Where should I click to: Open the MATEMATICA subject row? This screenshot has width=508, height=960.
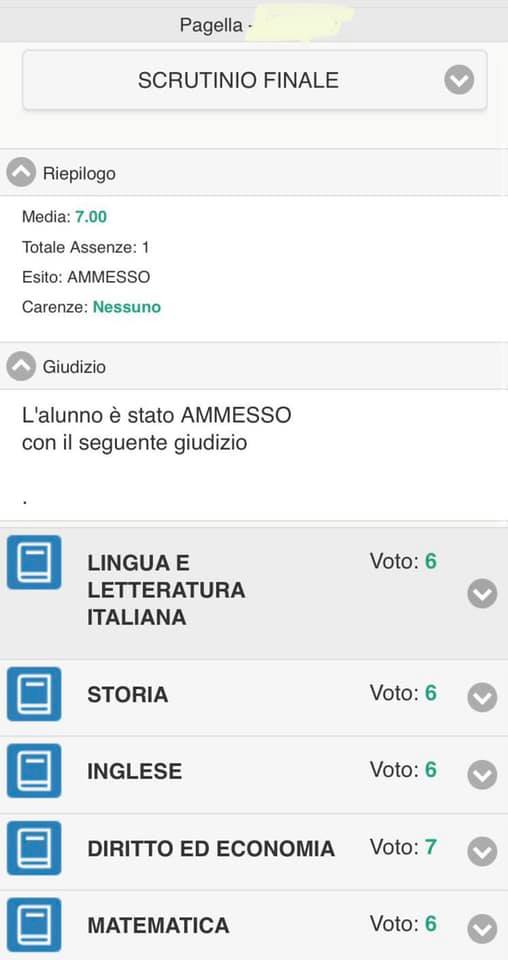click(x=254, y=926)
